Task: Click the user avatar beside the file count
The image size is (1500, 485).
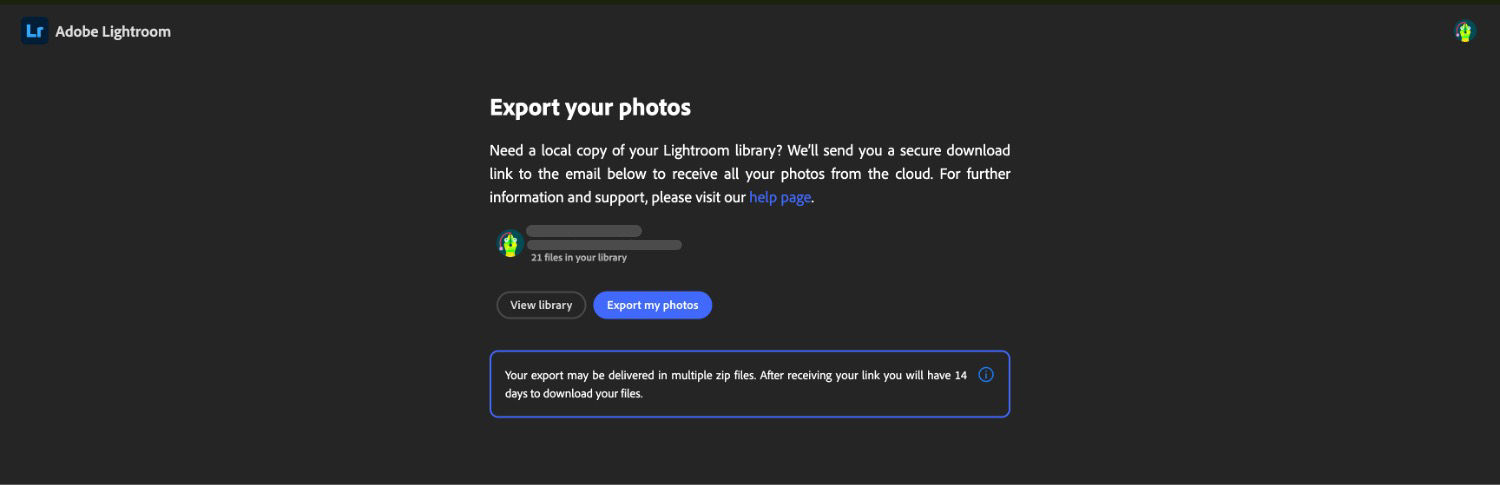Action: [x=511, y=243]
